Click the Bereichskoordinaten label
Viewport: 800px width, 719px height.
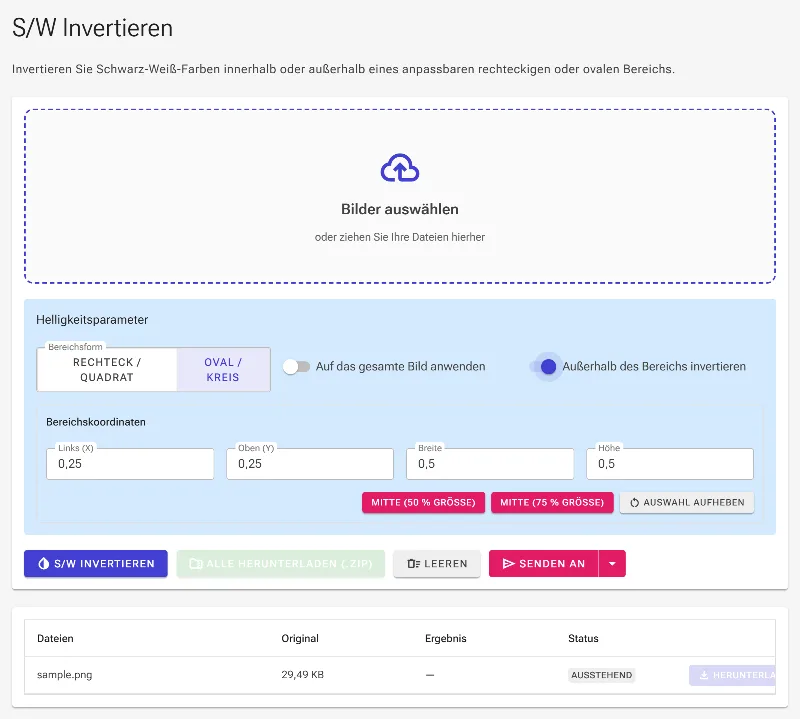(96, 422)
